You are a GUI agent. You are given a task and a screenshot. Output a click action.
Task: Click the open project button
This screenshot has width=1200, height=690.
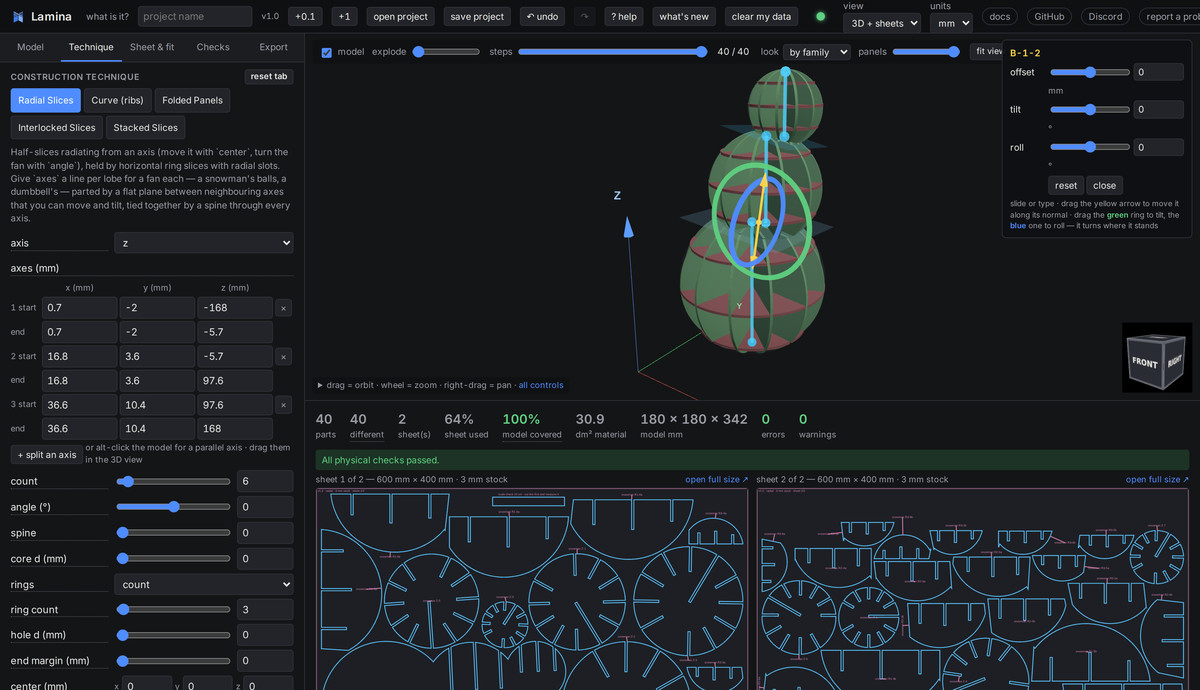[401, 16]
